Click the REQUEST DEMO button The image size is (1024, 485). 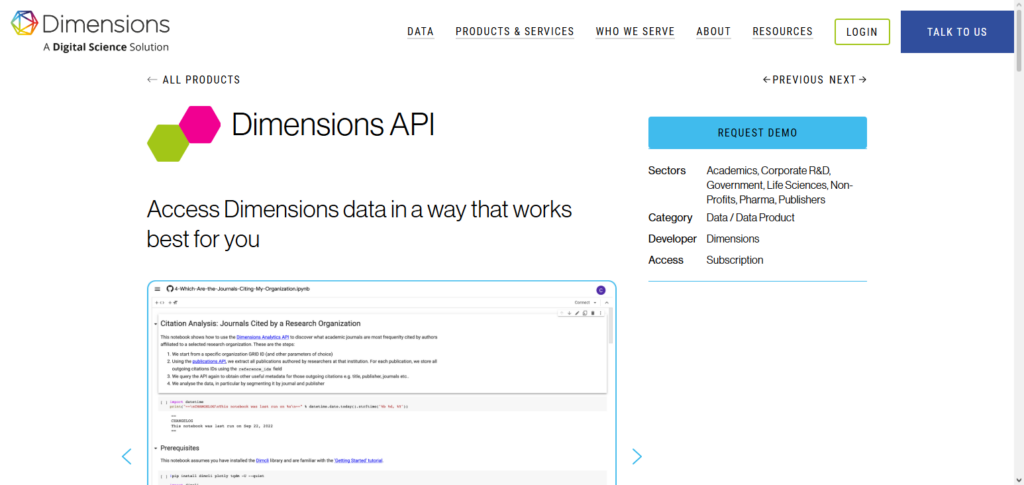coord(758,133)
